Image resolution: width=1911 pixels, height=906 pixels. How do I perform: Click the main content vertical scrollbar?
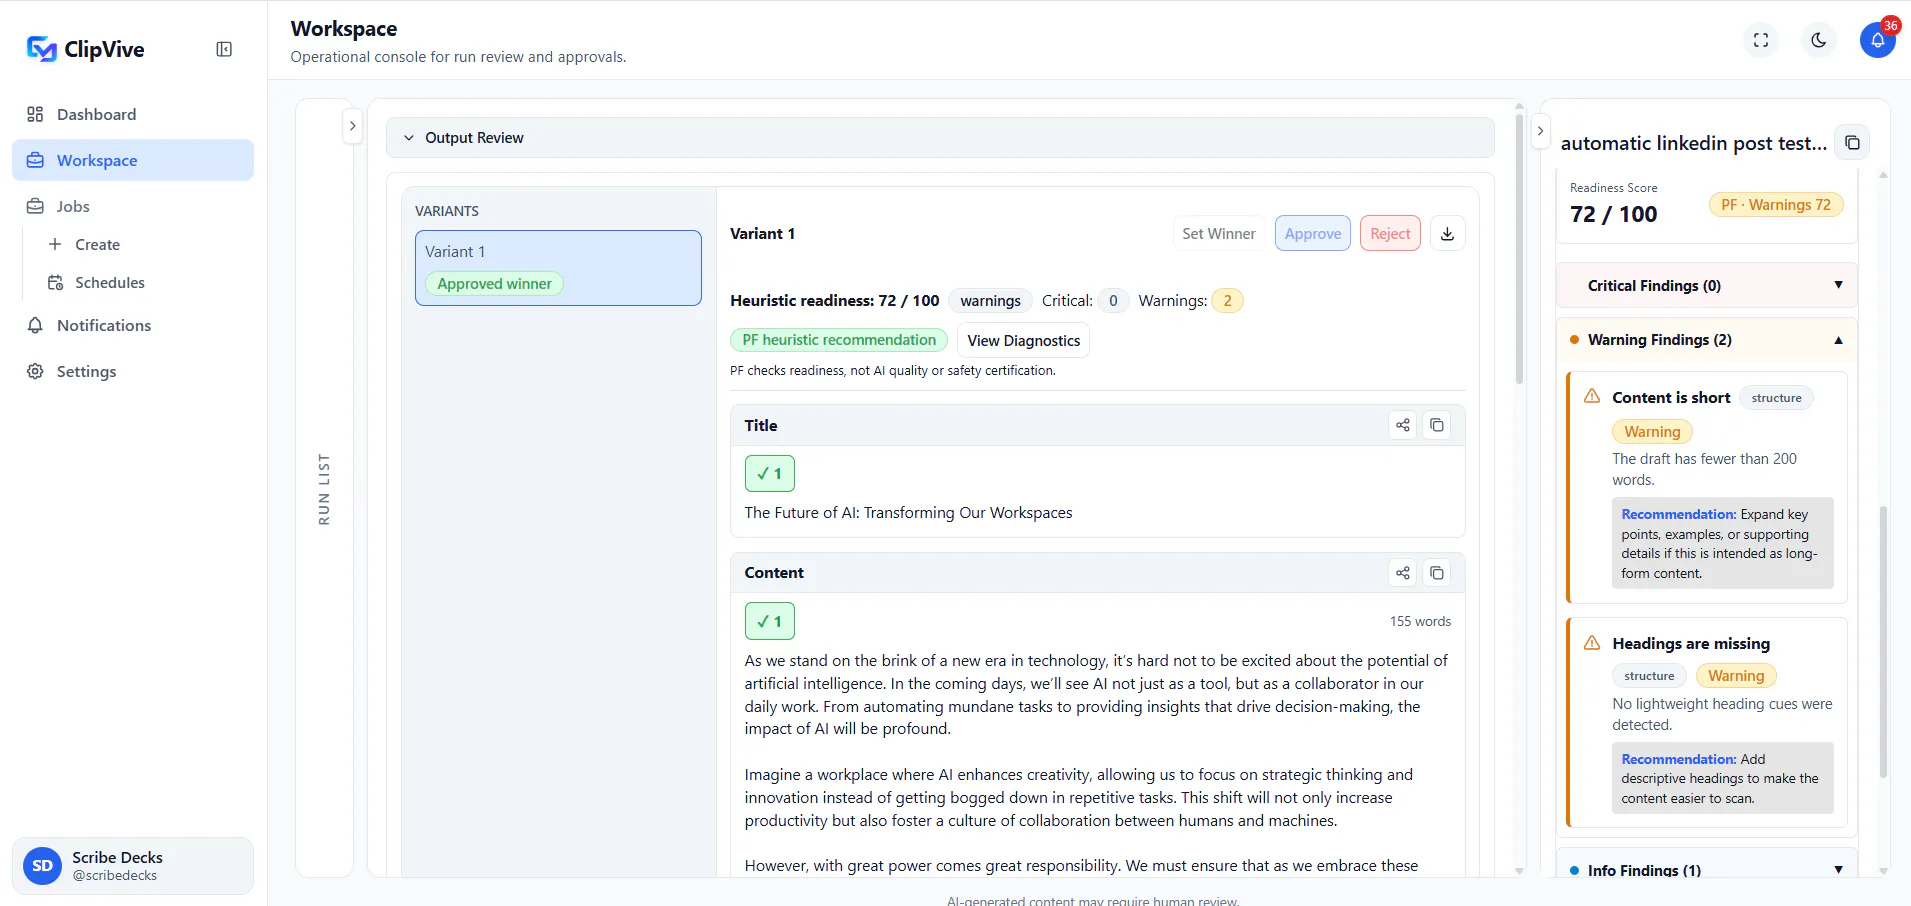point(1519,250)
